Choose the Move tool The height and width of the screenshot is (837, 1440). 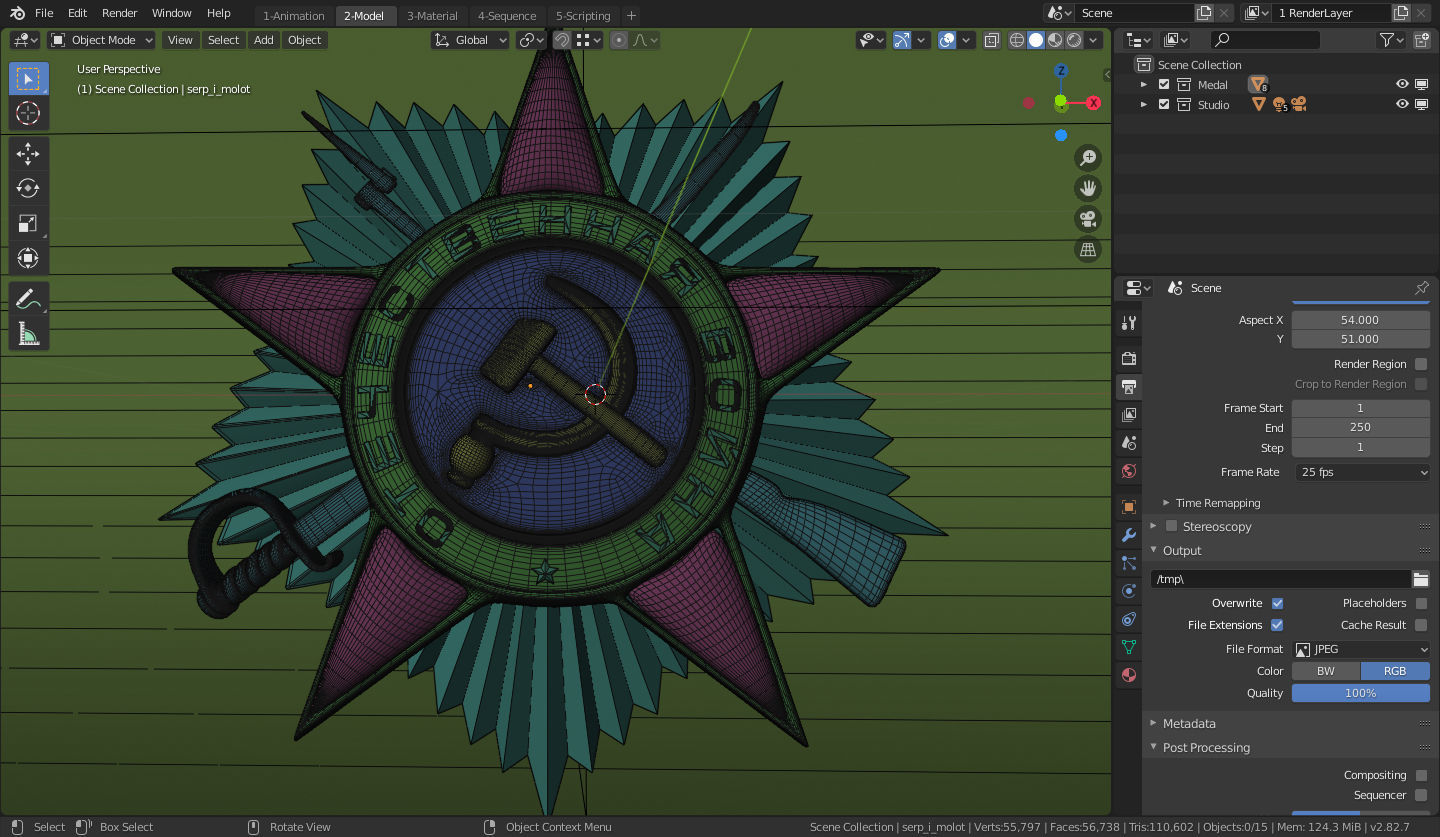28,154
